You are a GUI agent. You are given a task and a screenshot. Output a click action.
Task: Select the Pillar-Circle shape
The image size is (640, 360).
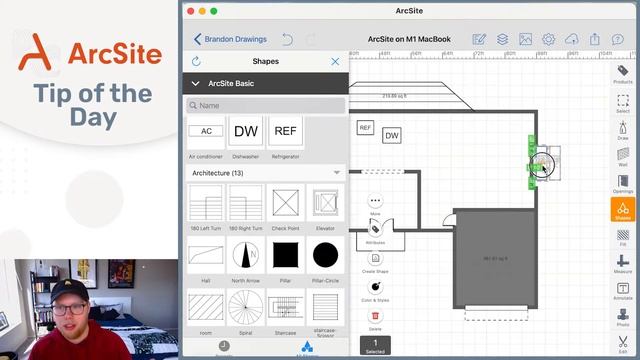tap(325, 255)
